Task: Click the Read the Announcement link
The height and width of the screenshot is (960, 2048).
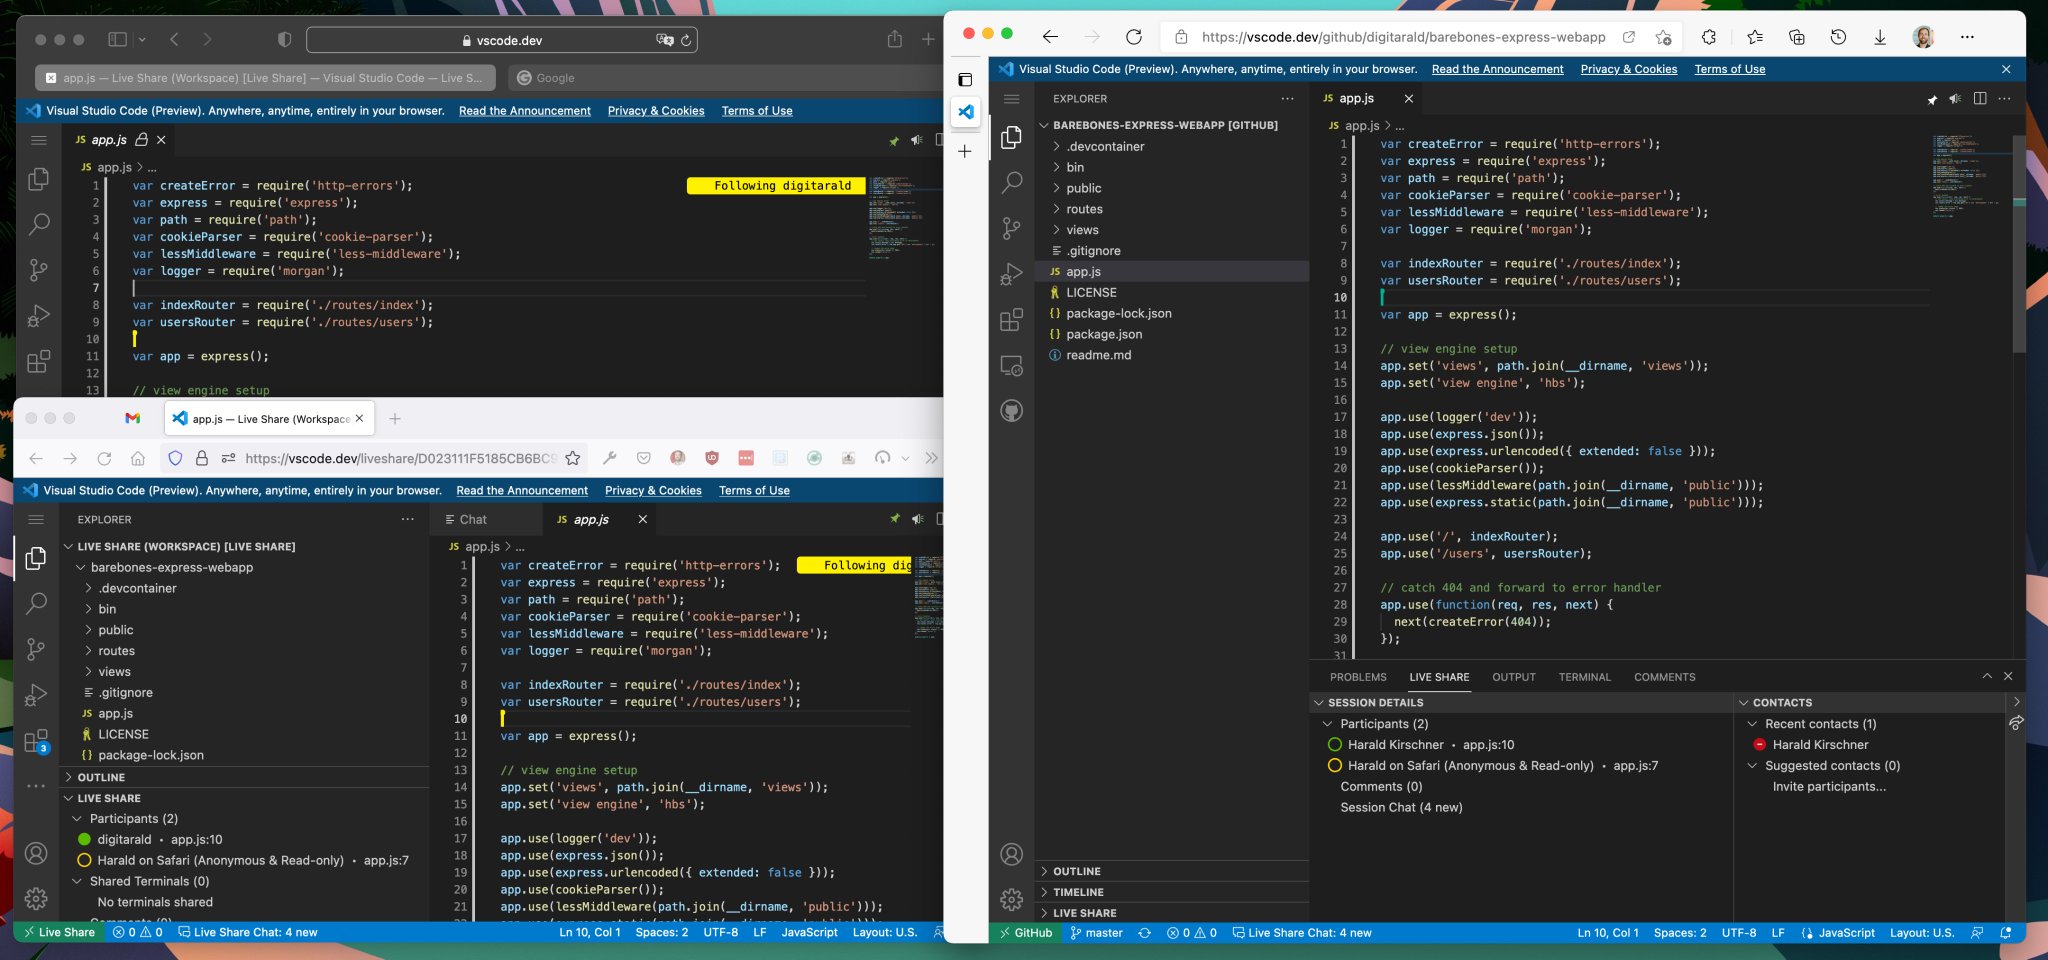Action: (x=1497, y=69)
